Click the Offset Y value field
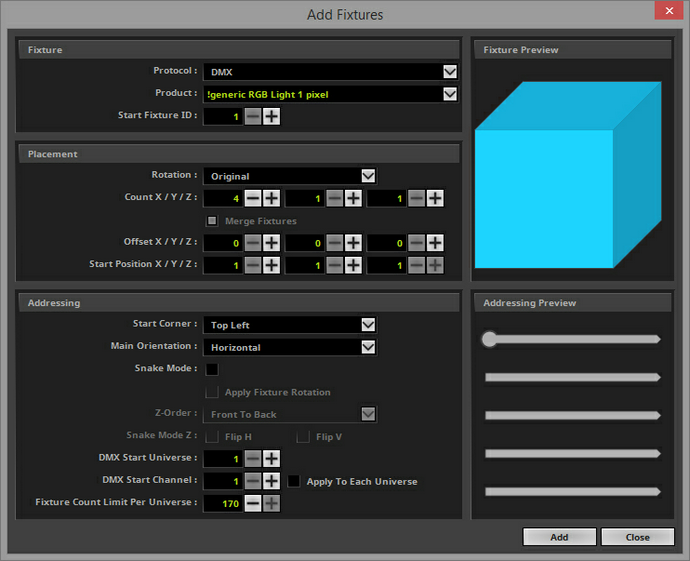The image size is (690, 561). 305,243
